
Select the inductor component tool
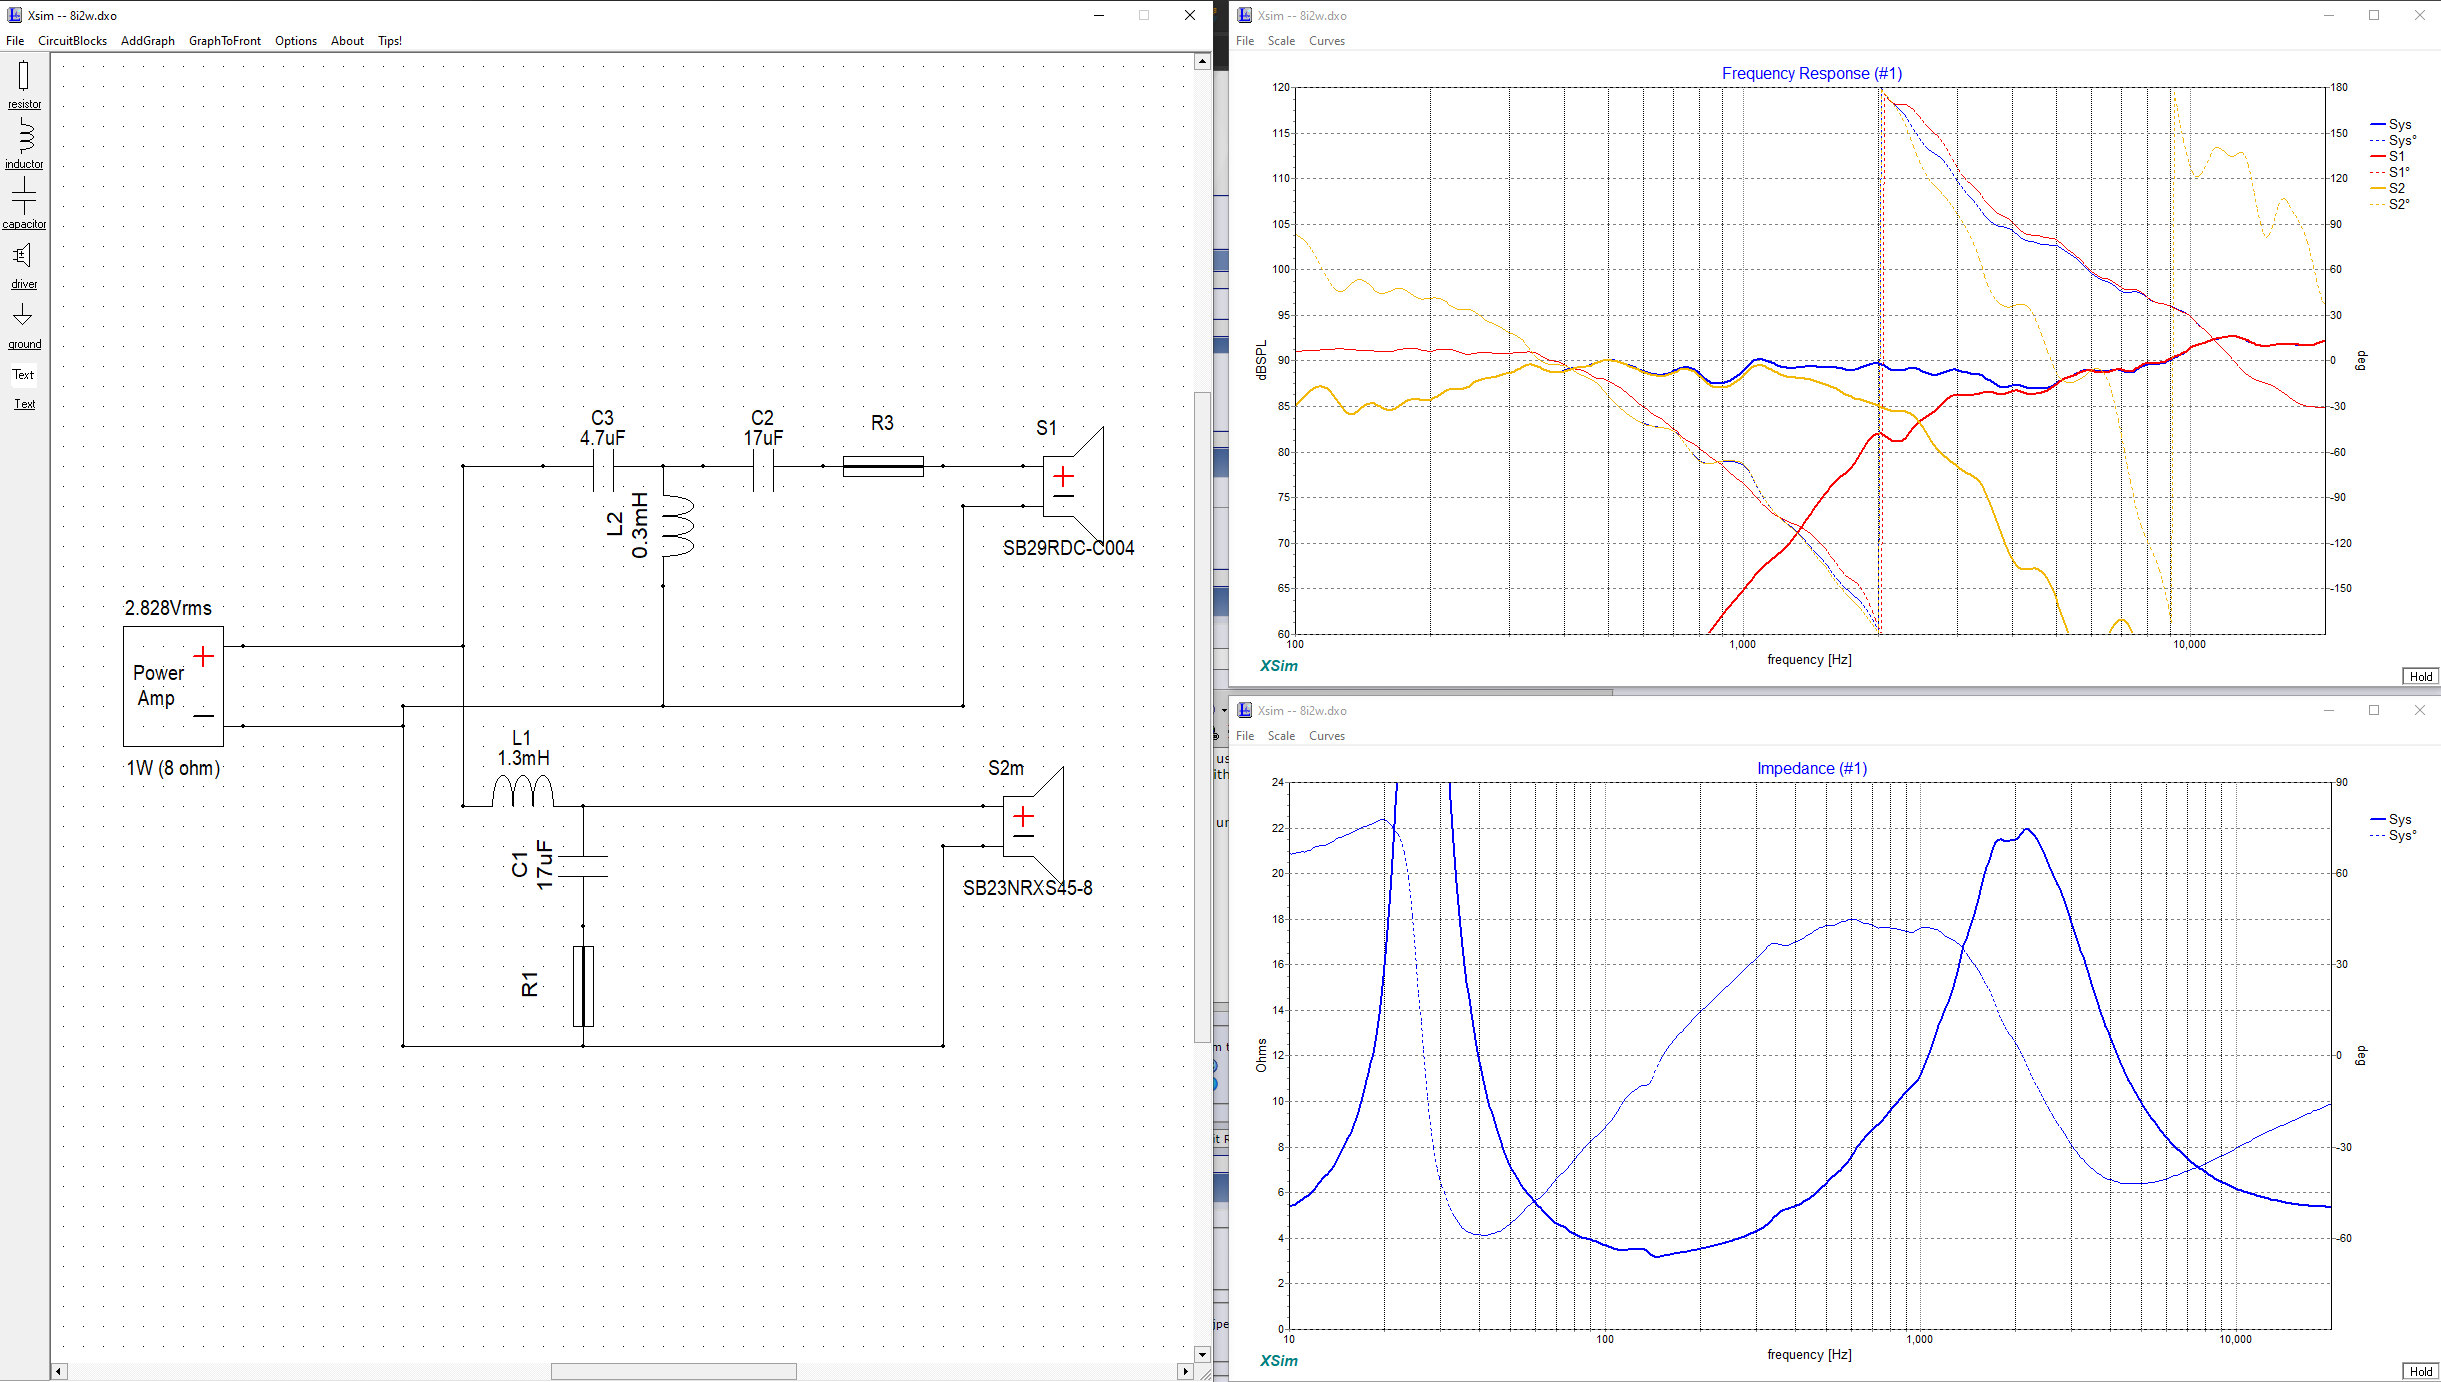tap(24, 144)
